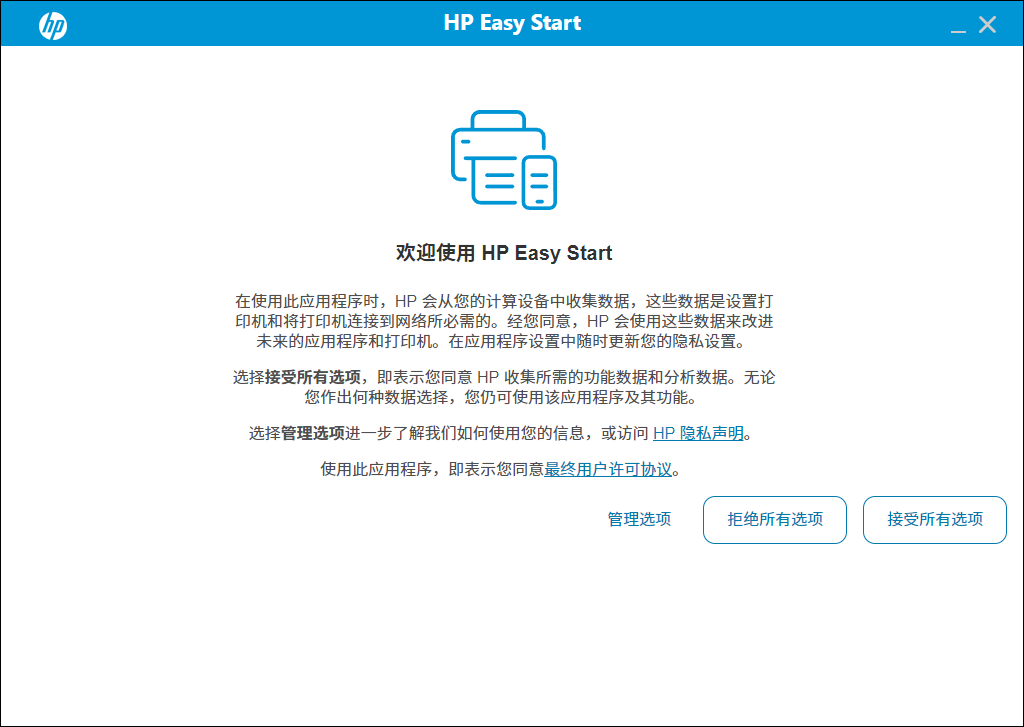
Task: Decline data collection via 拒绝所有选项
Action: [x=774, y=519]
